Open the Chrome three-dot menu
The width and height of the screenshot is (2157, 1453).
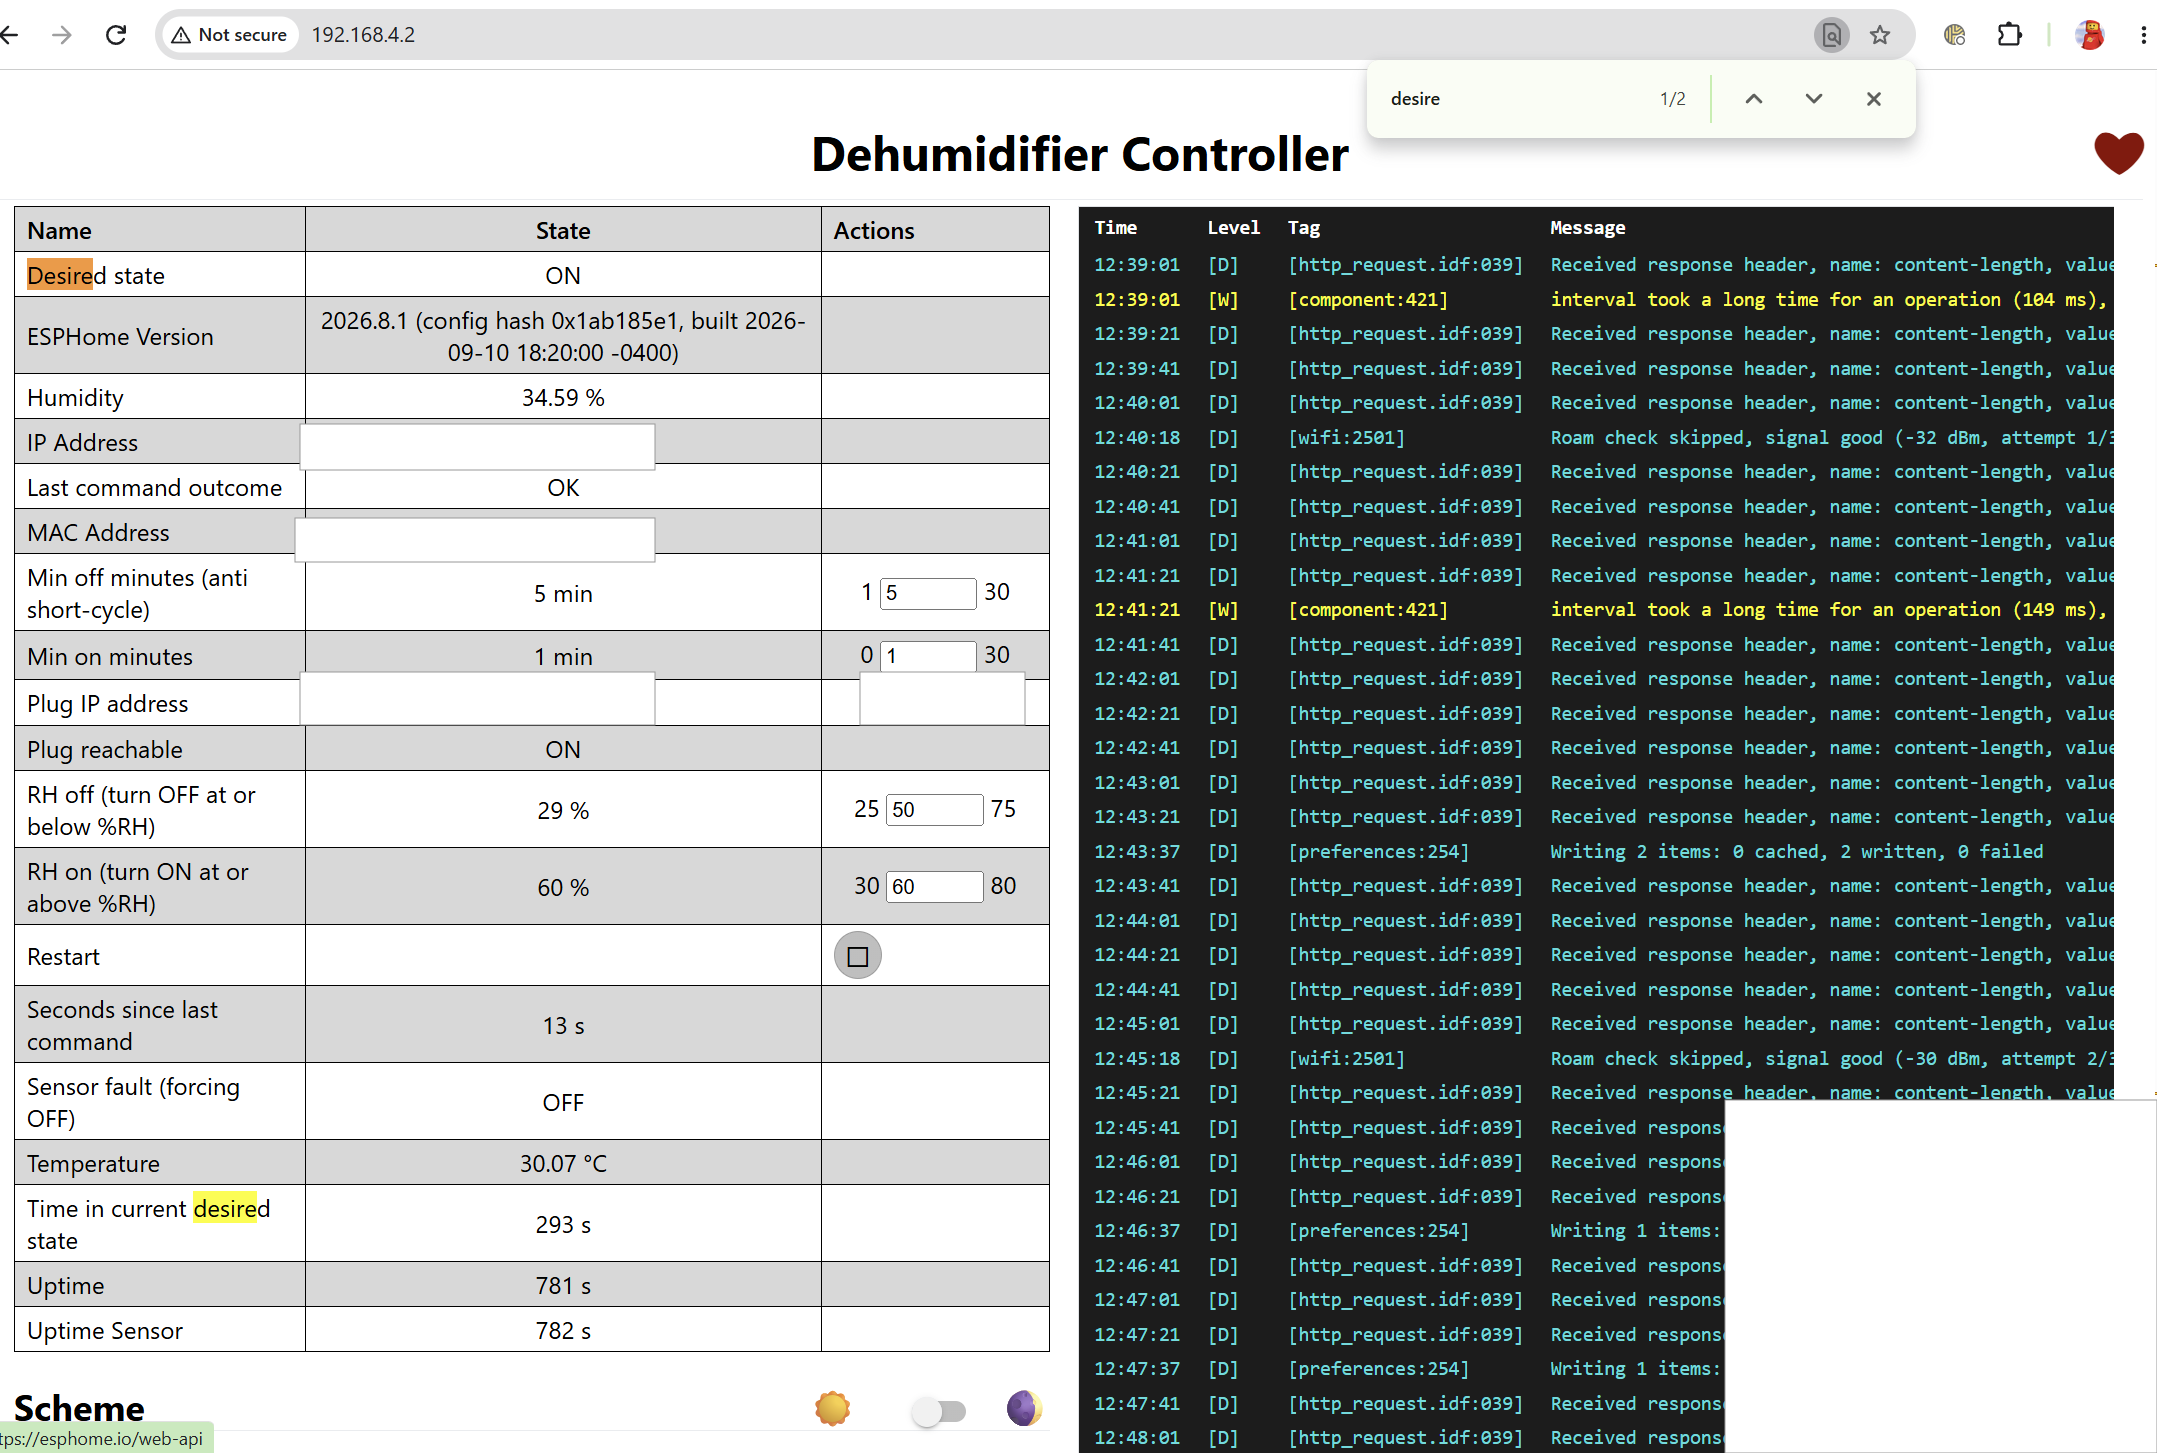tap(2143, 35)
